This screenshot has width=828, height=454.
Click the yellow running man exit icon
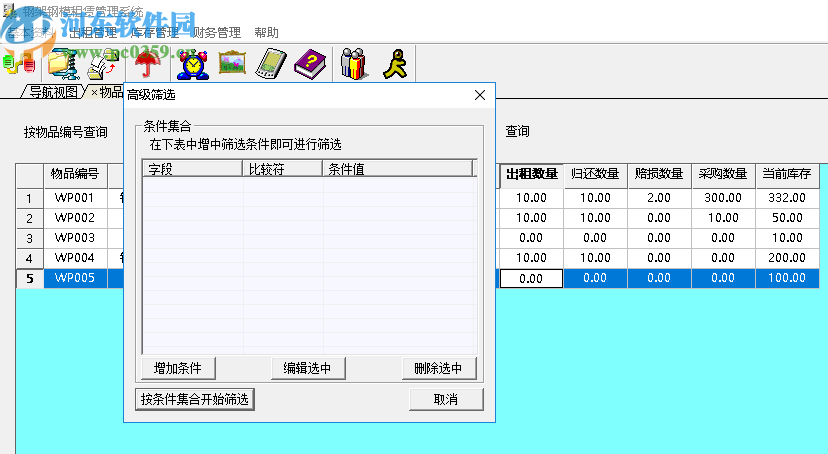(x=396, y=64)
